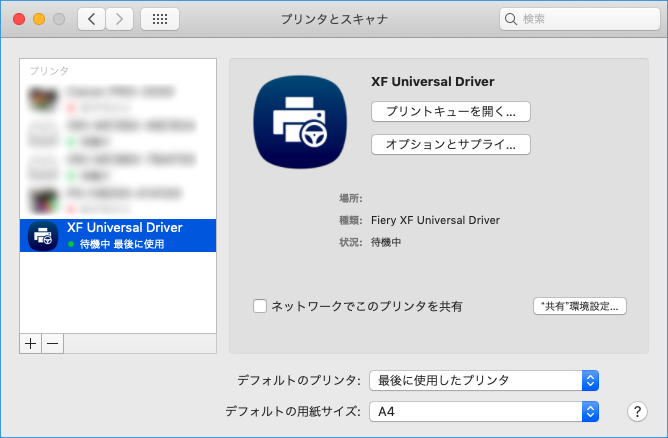The height and width of the screenshot is (438, 668).
Task: Open デフォルトの用紙サイズ dropdown showing A4
Action: 484,412
